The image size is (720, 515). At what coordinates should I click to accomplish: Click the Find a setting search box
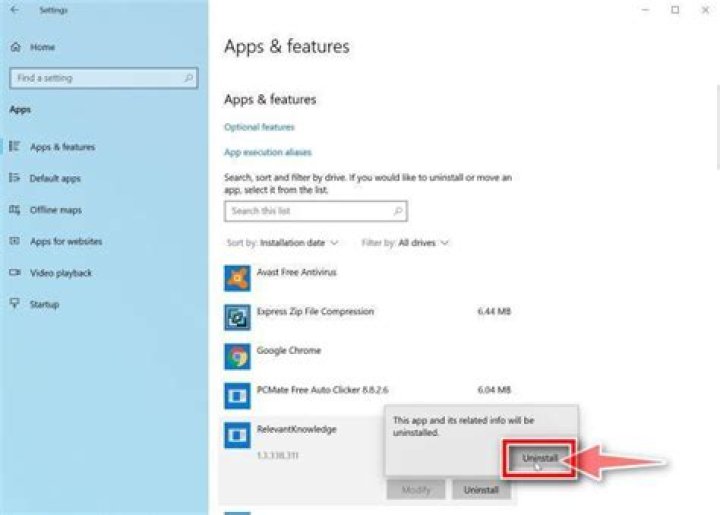pos(96,78)
